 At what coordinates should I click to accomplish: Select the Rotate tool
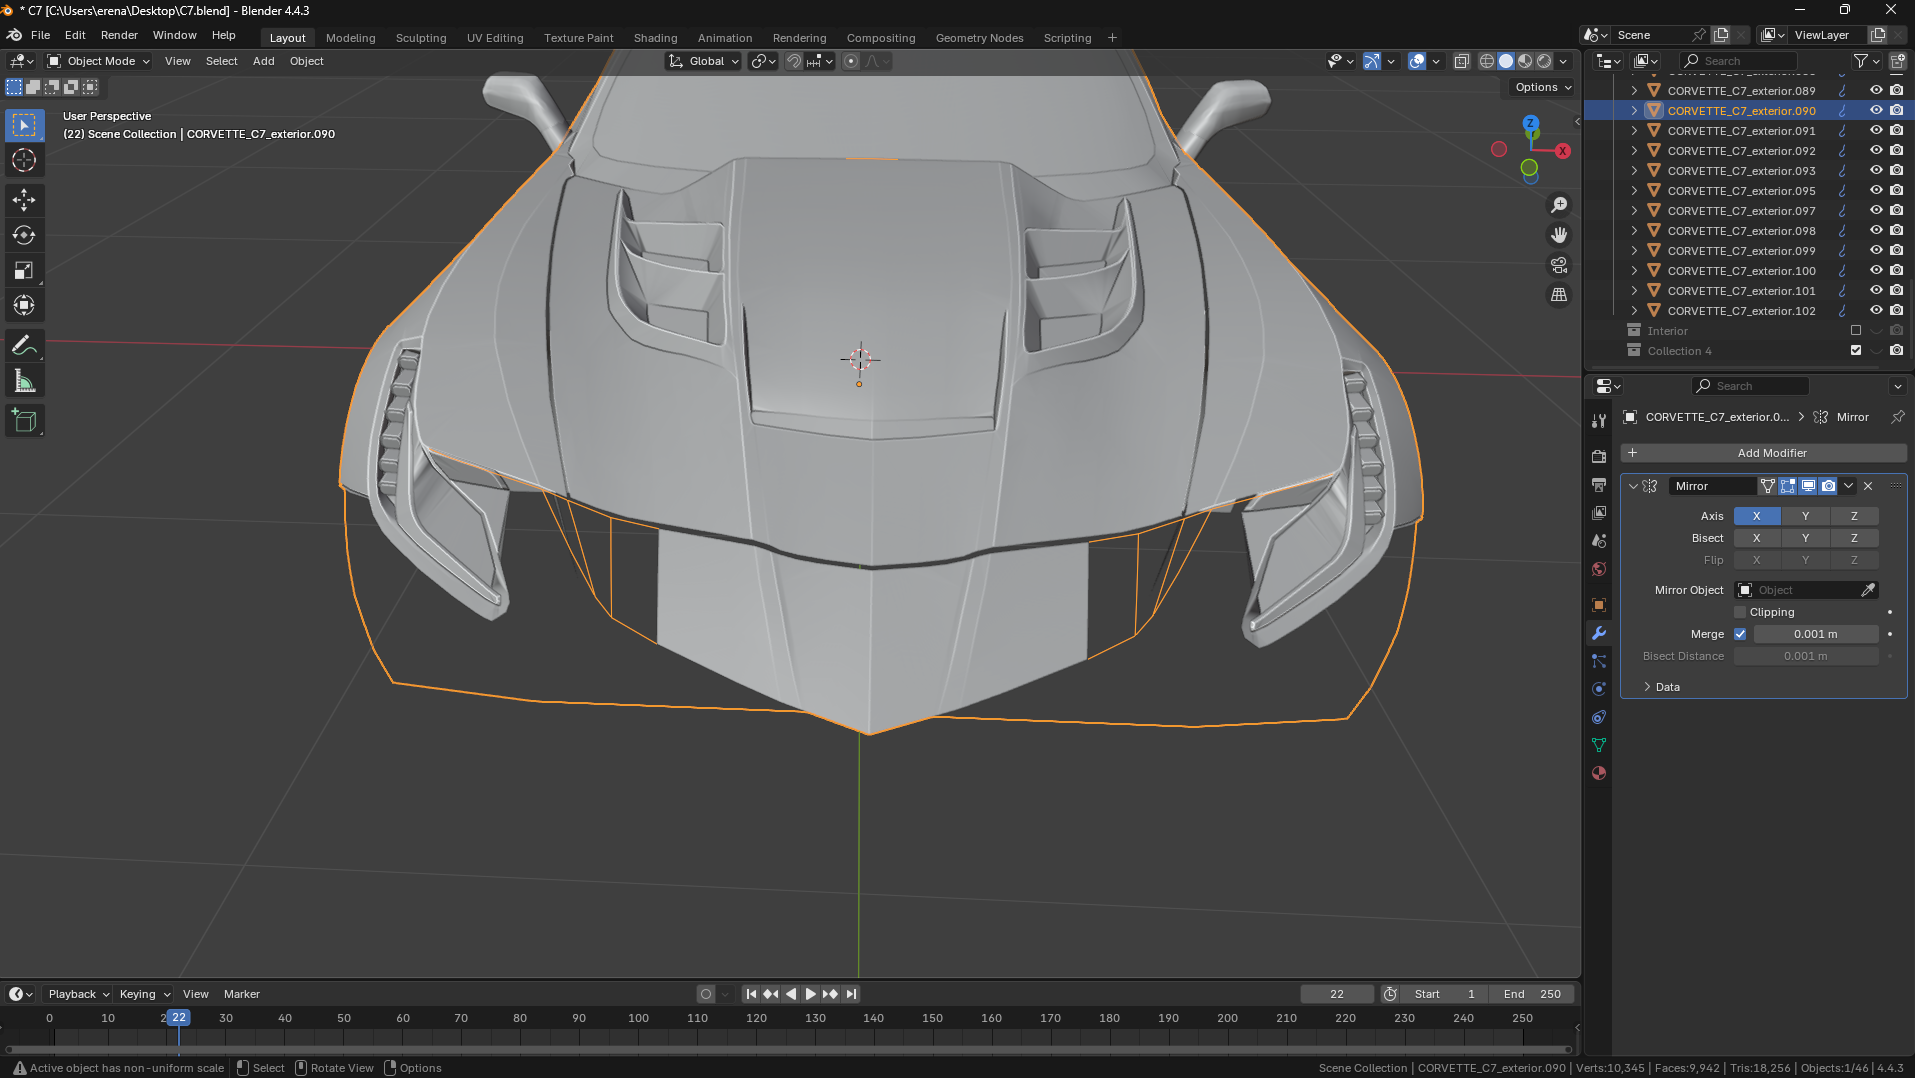click(x=24, y=236)
